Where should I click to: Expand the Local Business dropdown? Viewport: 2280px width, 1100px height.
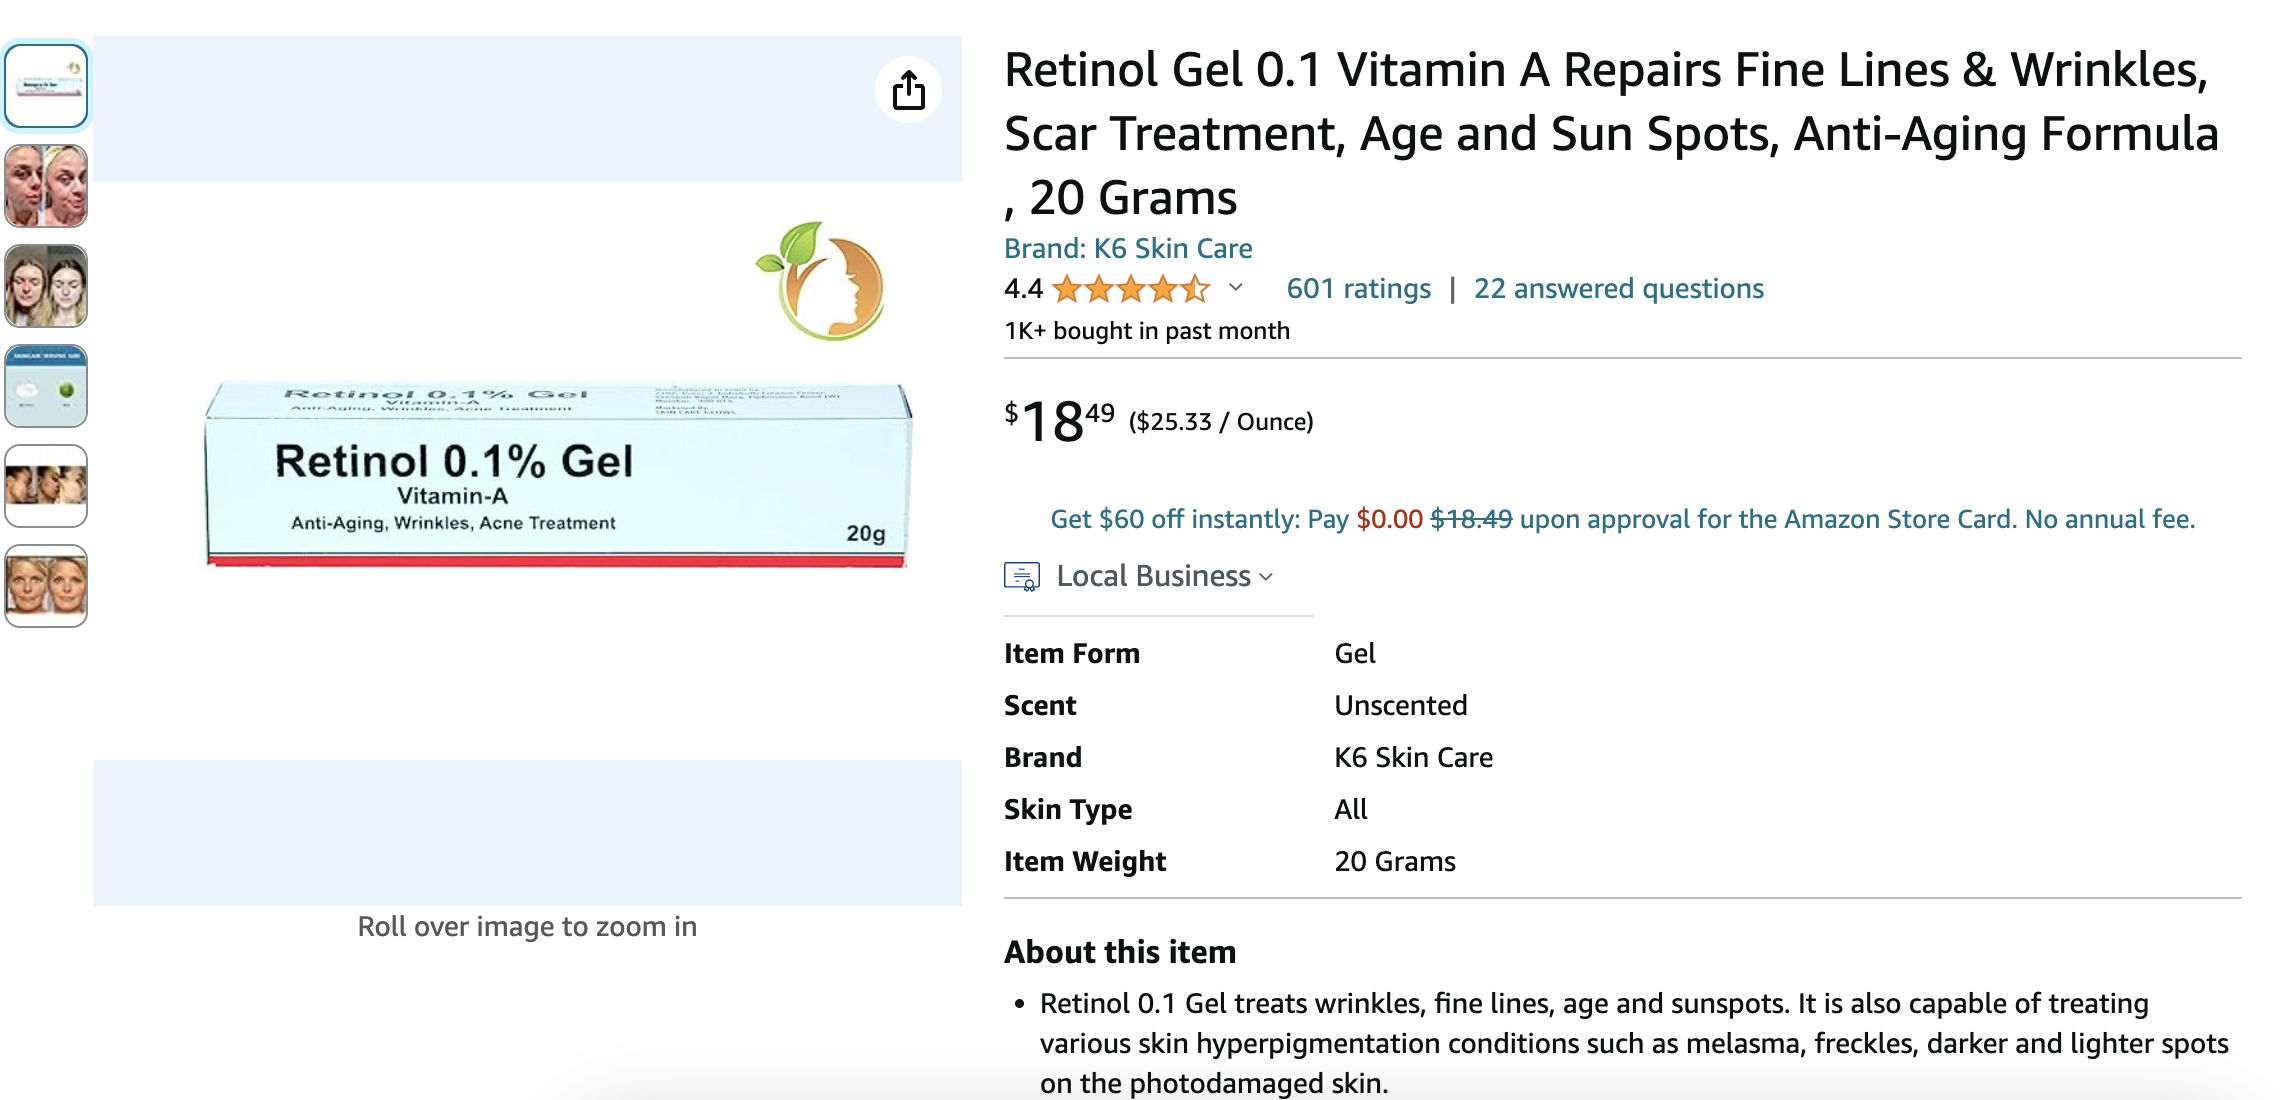click(x=1165, y=576)
